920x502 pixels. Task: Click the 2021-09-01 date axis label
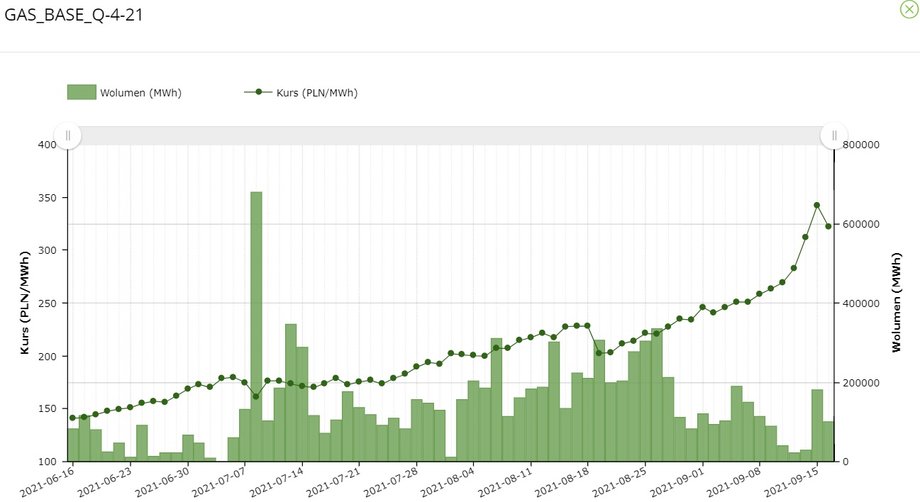676,482
